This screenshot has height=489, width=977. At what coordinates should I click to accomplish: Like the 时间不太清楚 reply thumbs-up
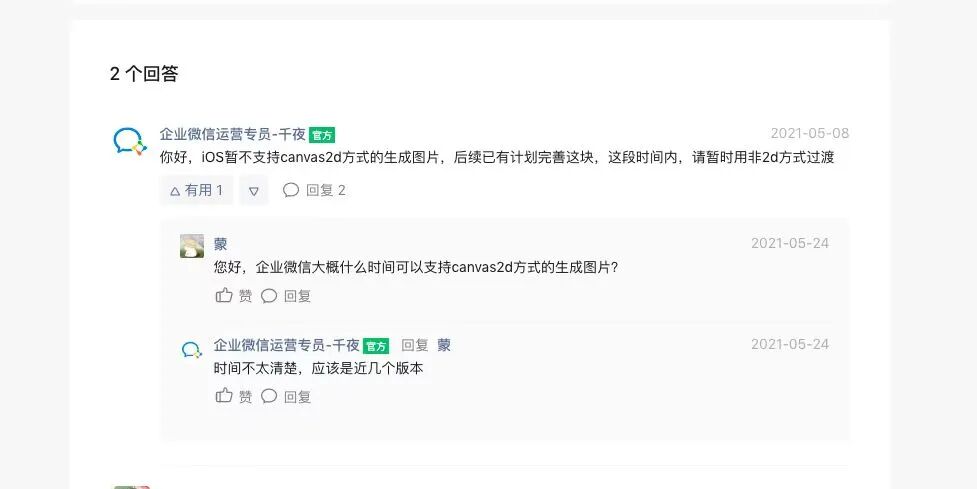tap(224, 396)
